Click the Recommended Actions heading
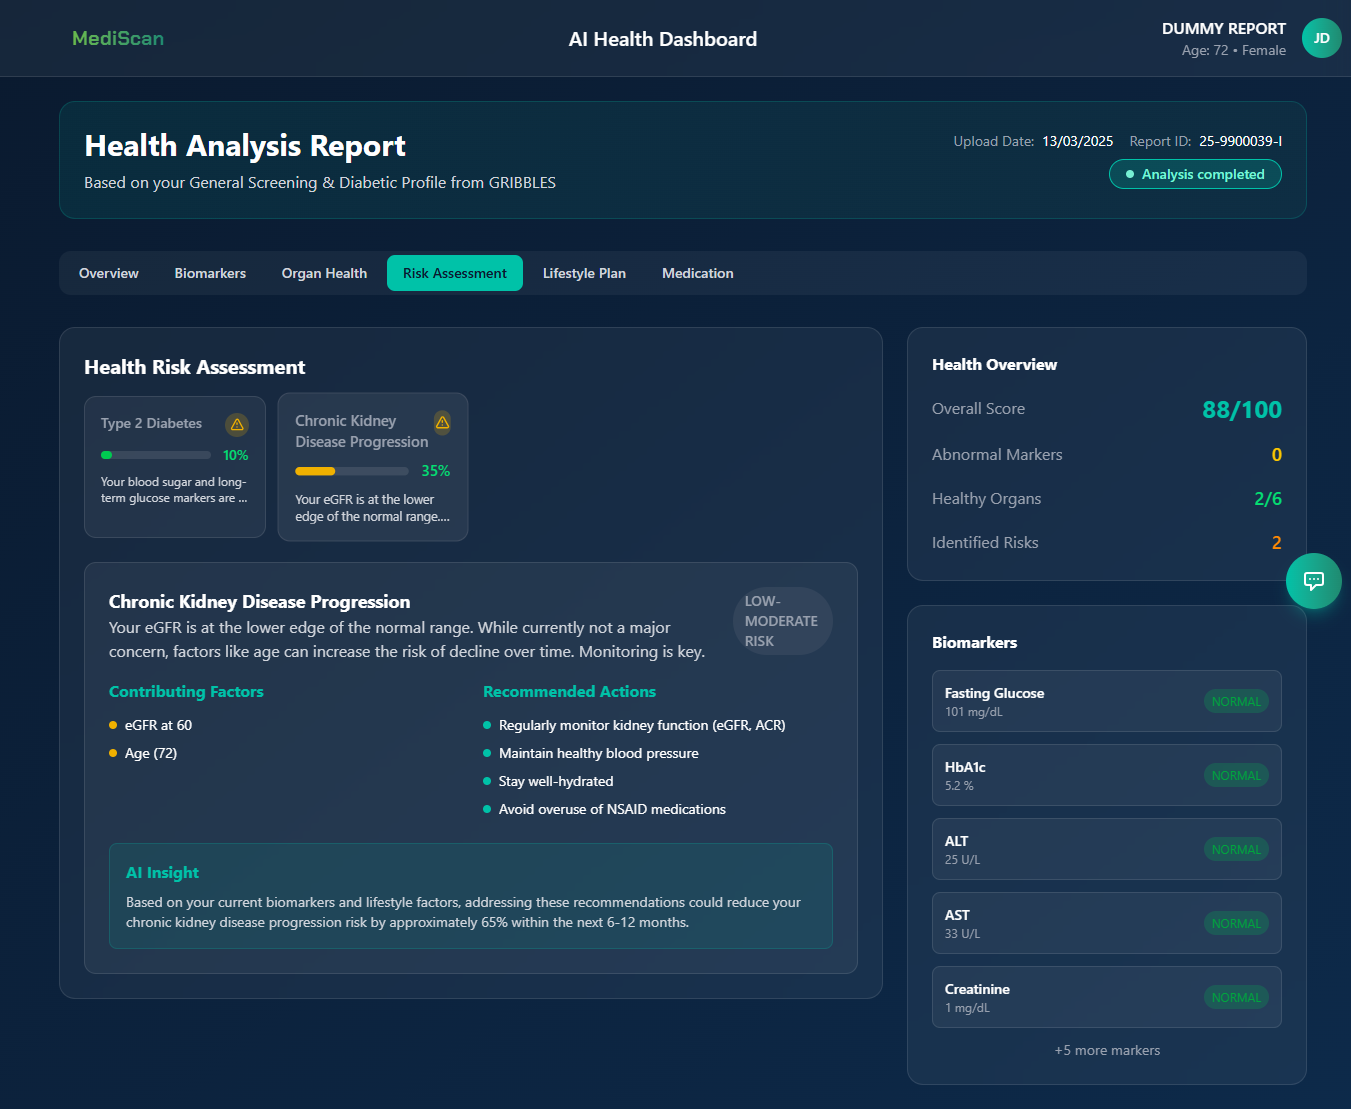 pos(569,692)
